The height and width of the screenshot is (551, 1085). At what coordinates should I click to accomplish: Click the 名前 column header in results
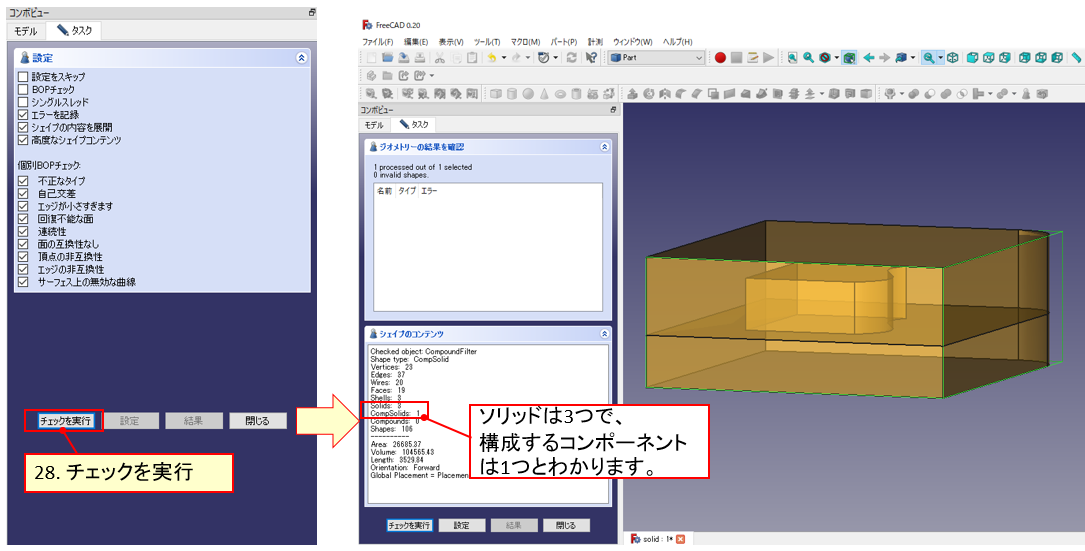(x=383, y=190)
